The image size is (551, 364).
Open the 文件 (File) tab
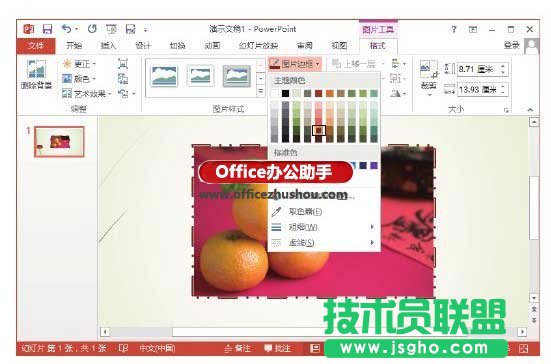pyautogui.click(x=36, y=46)
